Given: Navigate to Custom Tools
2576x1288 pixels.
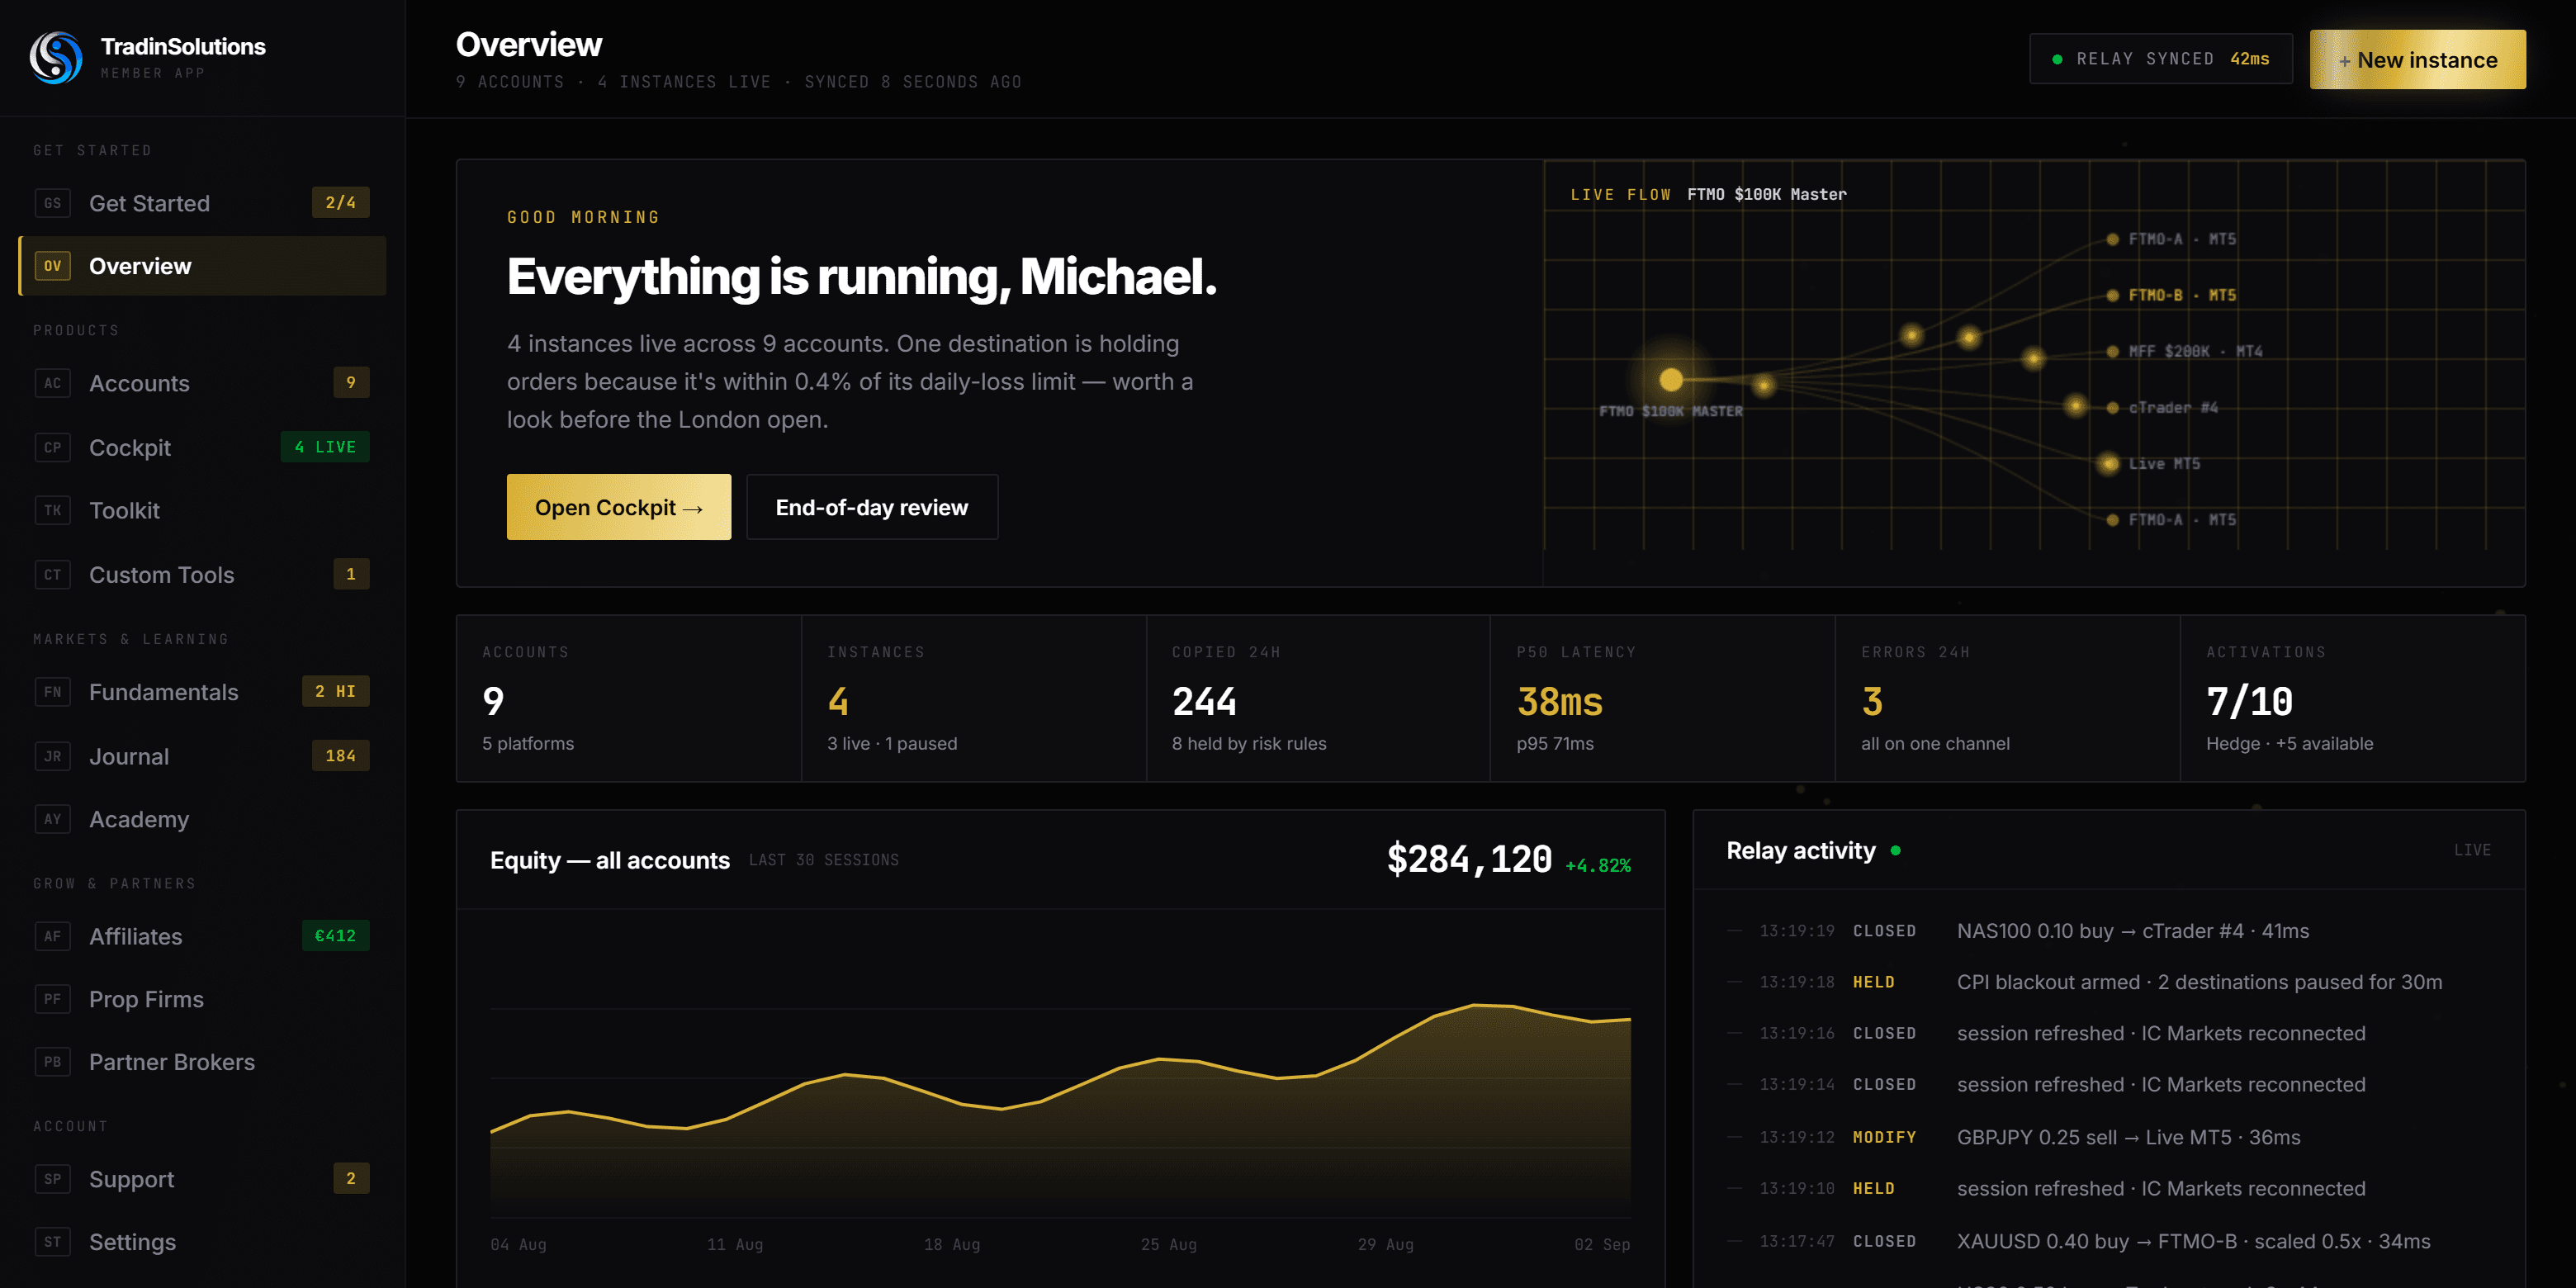Looking at the screenshot, I should (202, 574).
